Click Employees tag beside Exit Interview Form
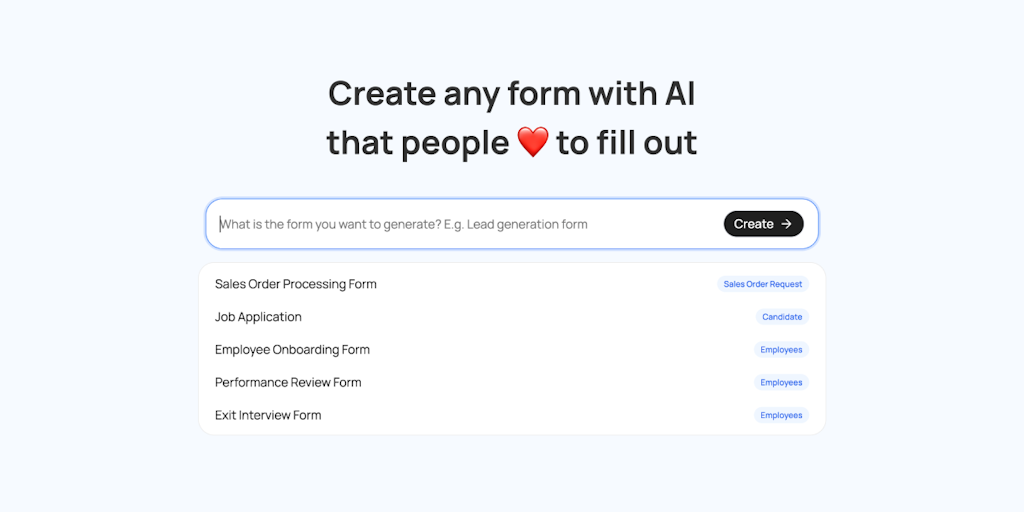 click(x=781, y=415)
